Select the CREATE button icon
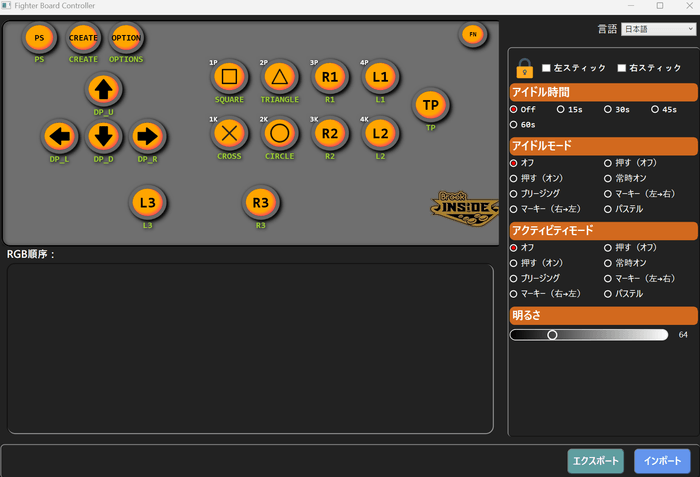The image size is (700, 477). [x=83, y=38]
